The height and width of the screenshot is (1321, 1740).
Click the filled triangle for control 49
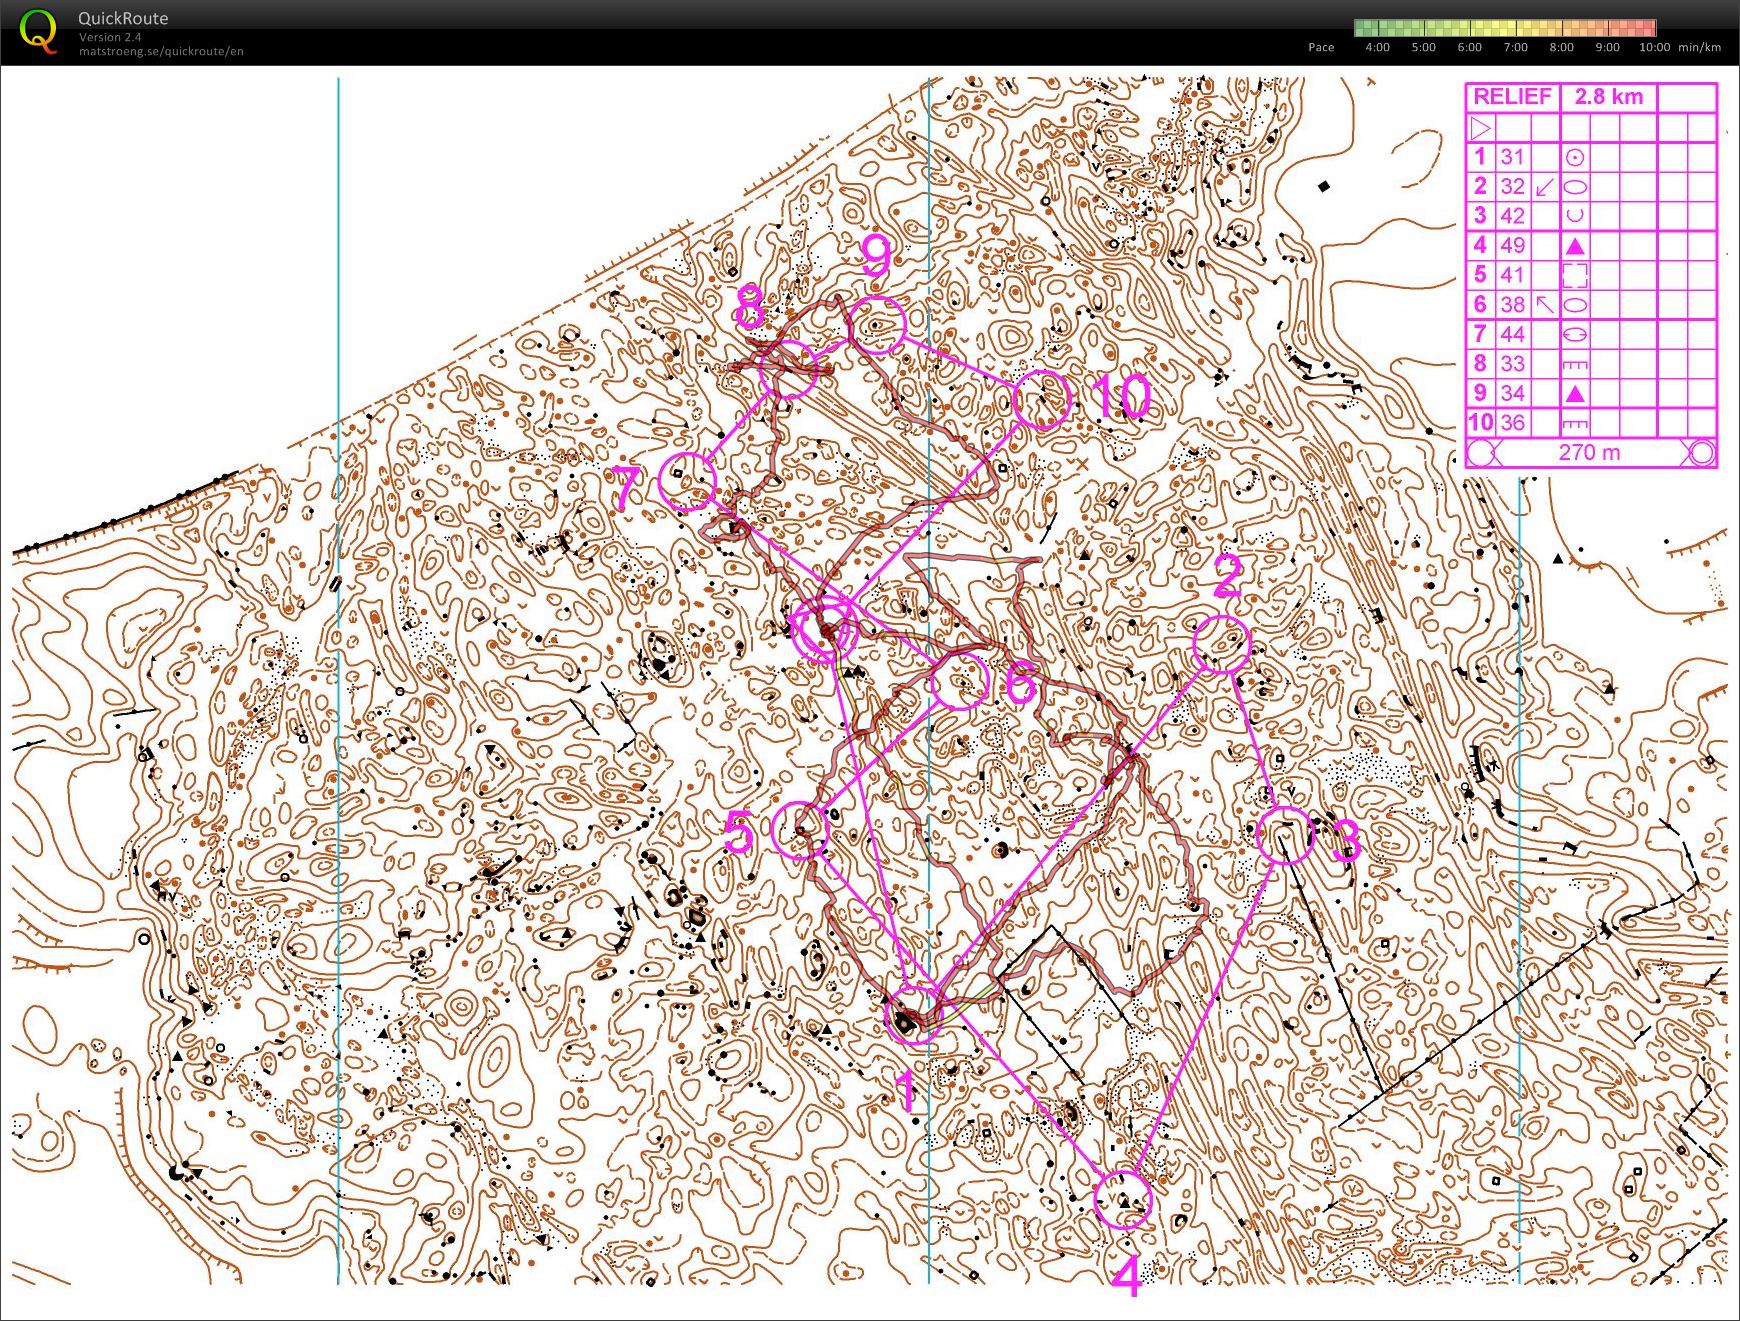[1574, 246]
